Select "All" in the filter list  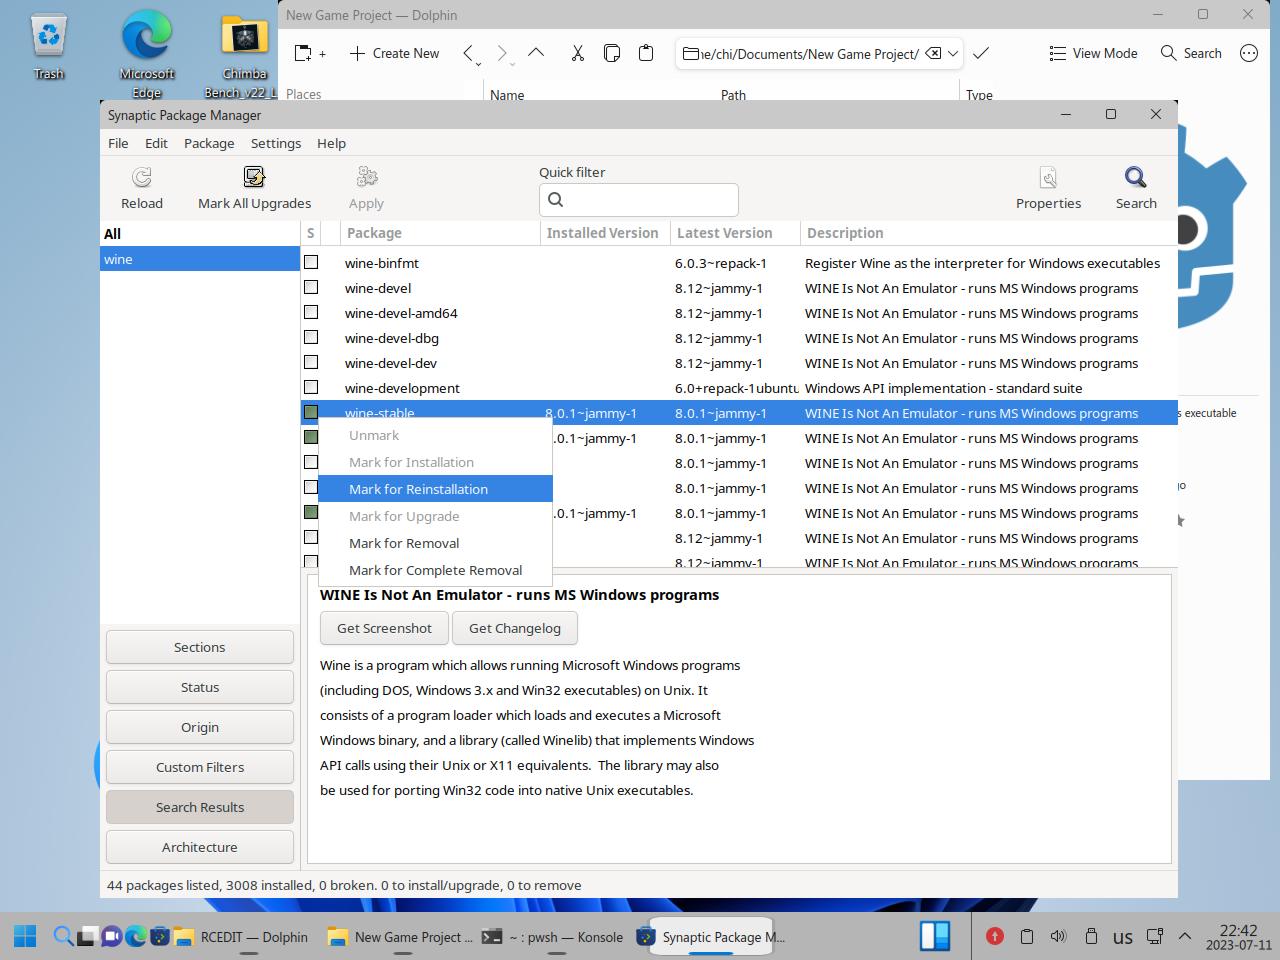200,233
